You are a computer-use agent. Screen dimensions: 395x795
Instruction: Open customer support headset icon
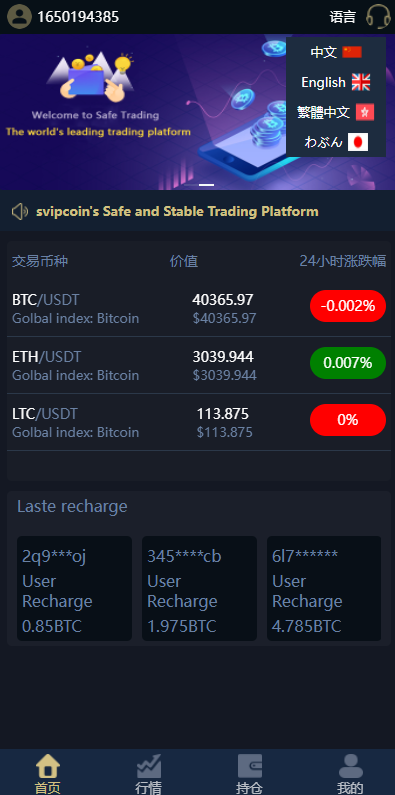pos(378,16)
